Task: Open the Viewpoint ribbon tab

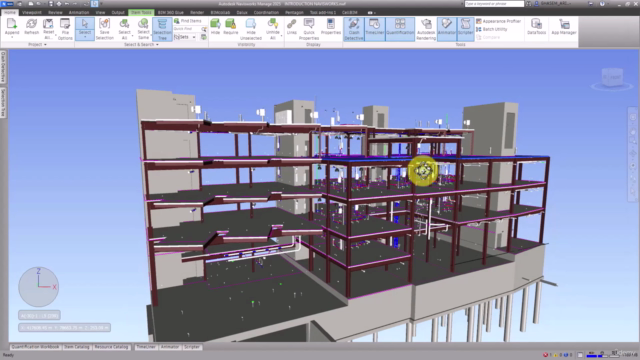Action: [31, 13]
